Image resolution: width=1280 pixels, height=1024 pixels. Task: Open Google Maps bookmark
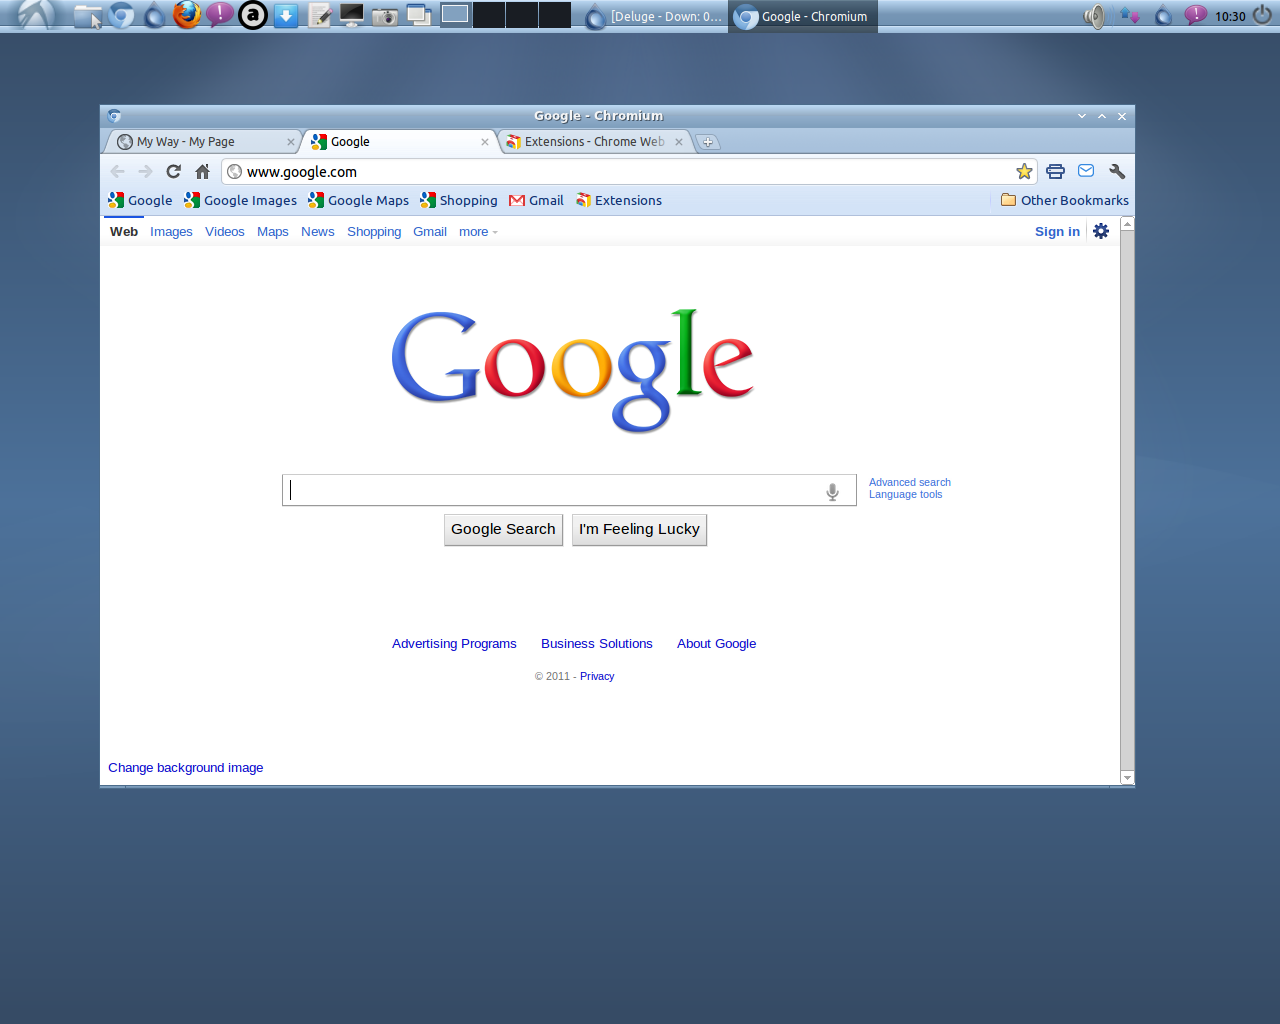(358, 200)
